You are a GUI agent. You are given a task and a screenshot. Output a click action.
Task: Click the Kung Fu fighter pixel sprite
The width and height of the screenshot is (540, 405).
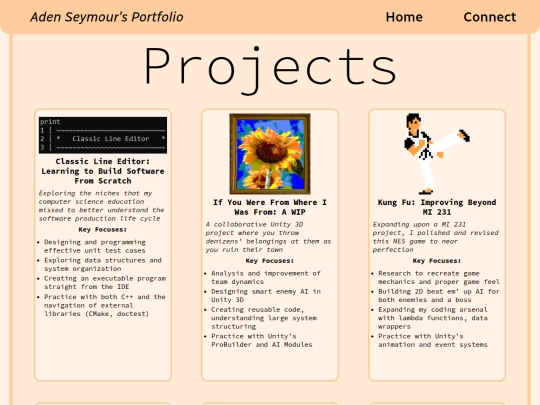437,154
